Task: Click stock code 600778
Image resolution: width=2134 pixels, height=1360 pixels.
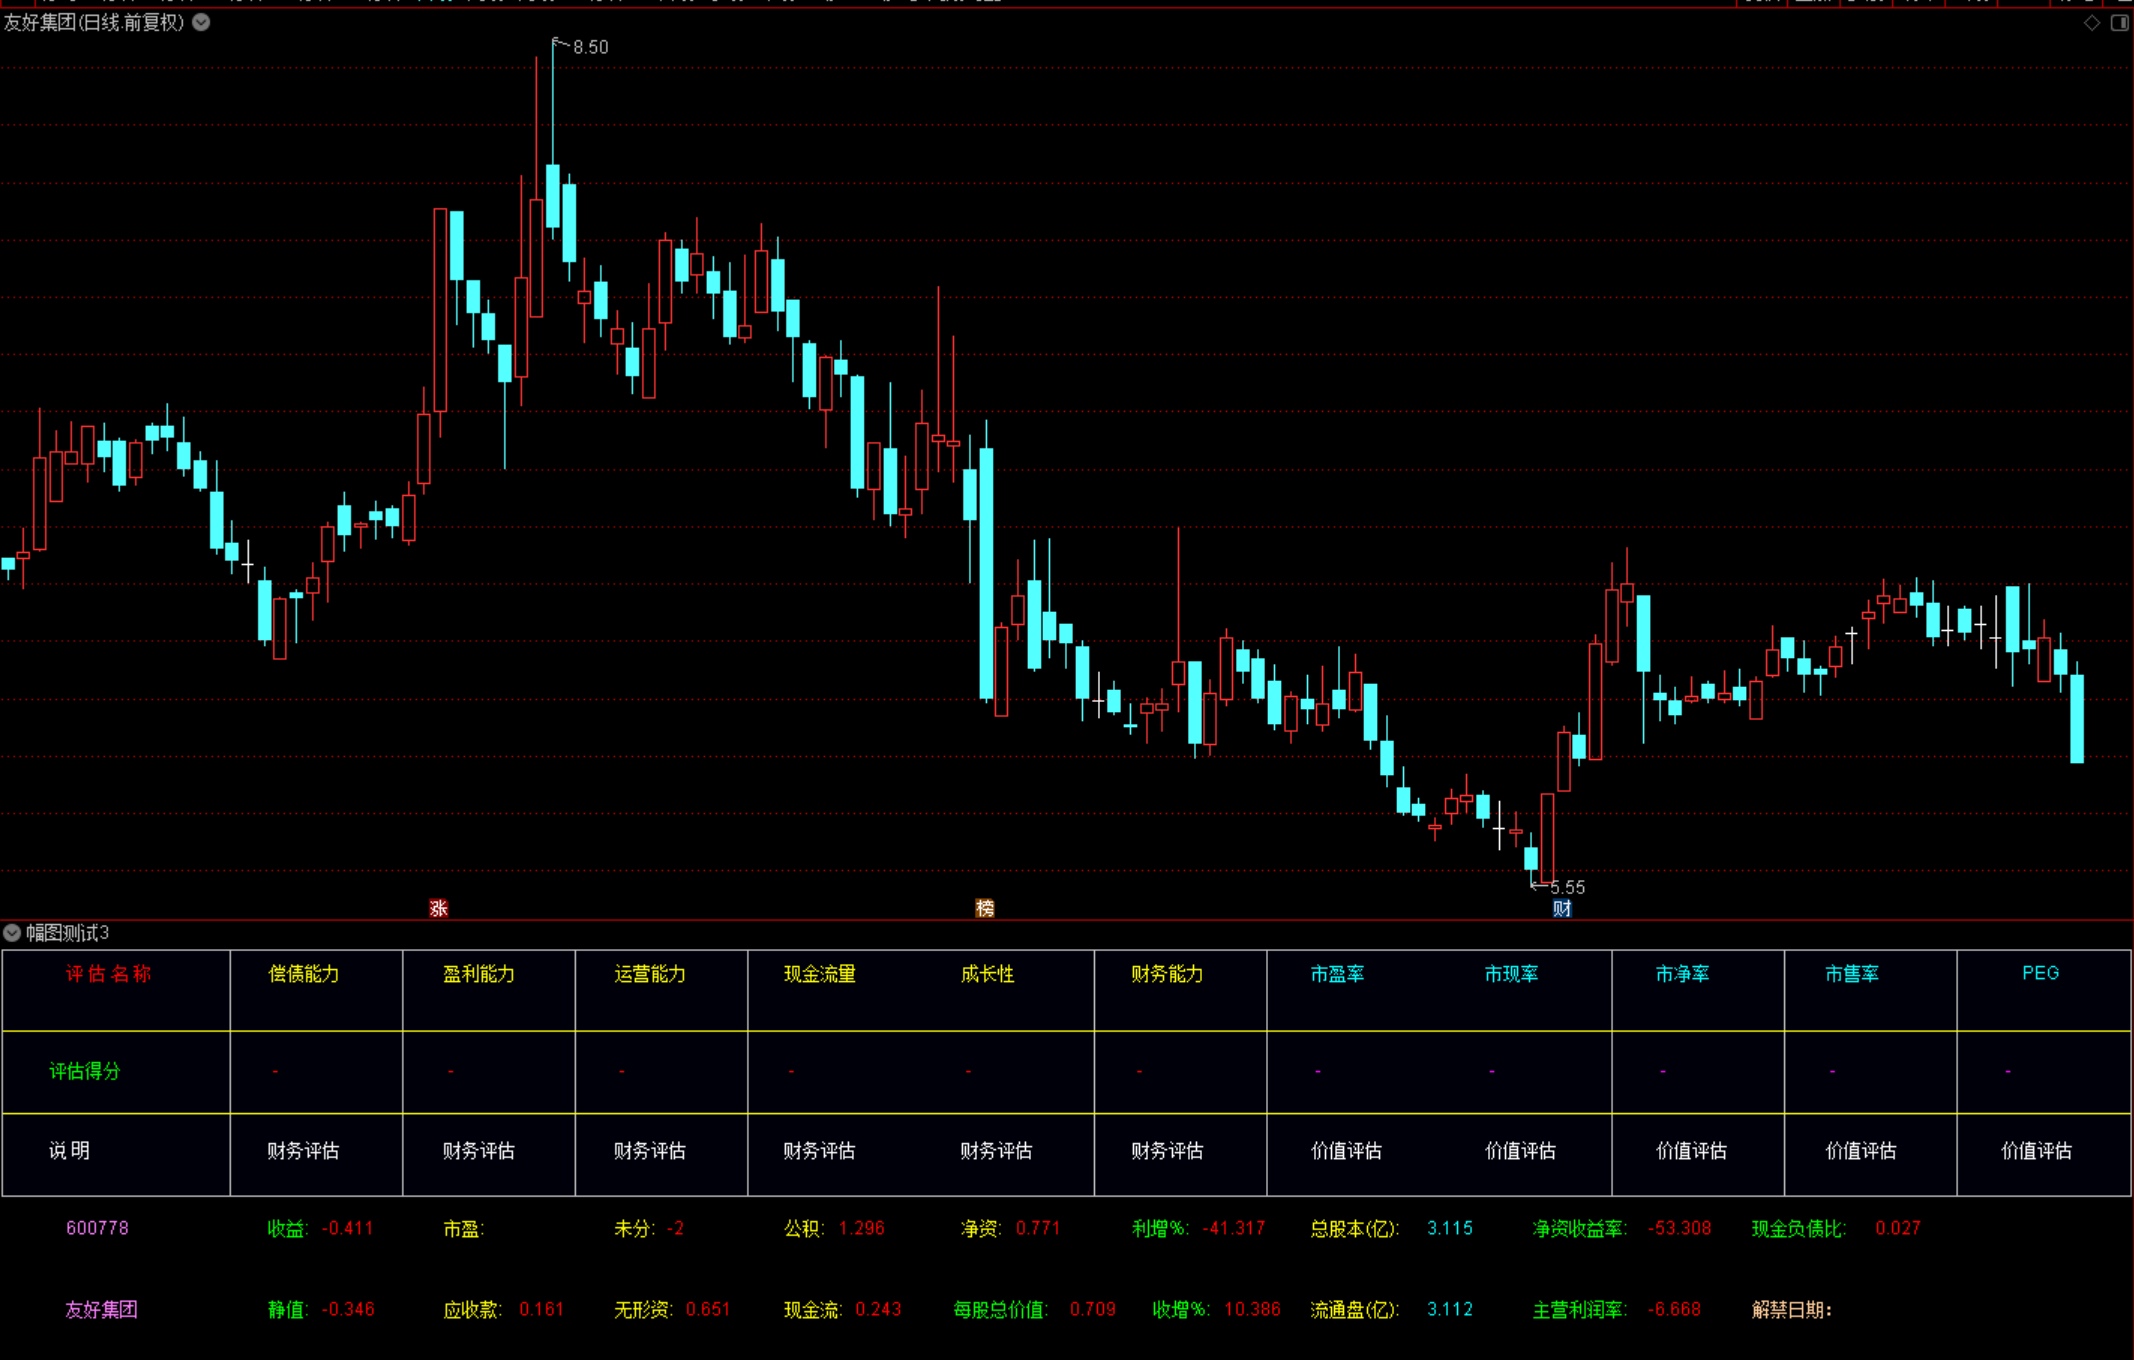Action: 97,1228
